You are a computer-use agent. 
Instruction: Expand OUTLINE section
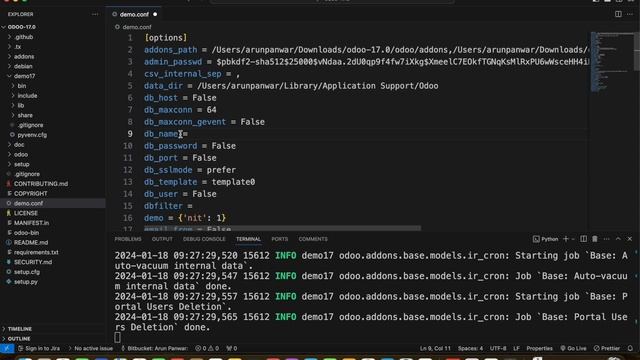click(19, 339)
